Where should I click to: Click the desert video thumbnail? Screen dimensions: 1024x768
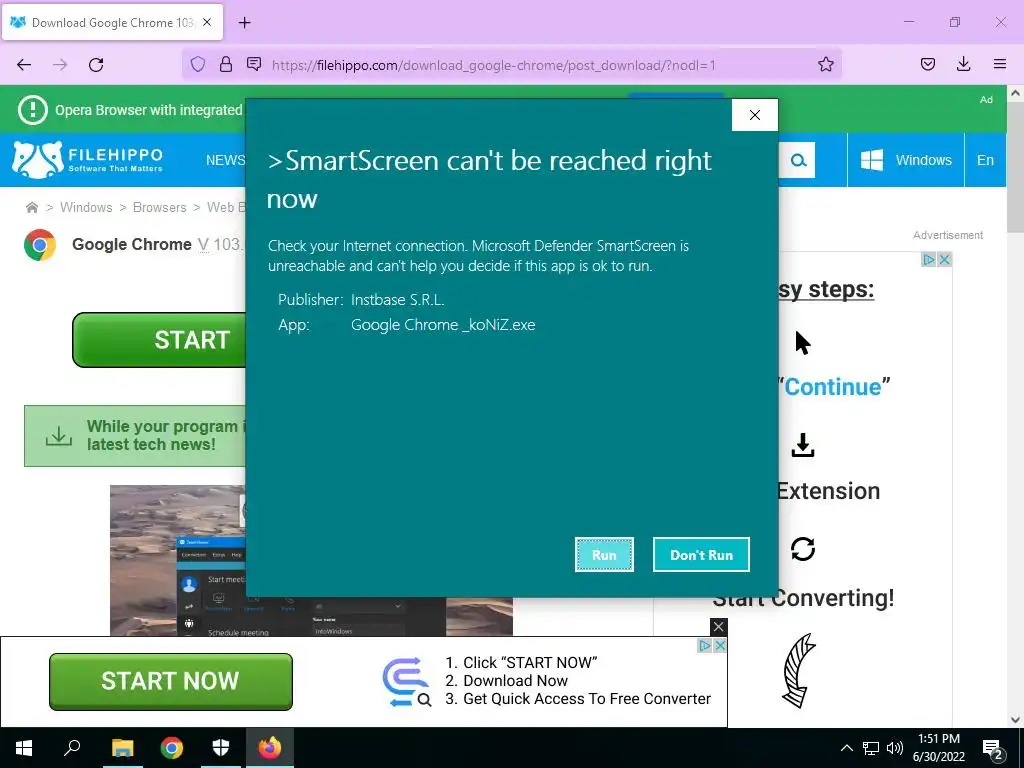(x=178, y=560)
